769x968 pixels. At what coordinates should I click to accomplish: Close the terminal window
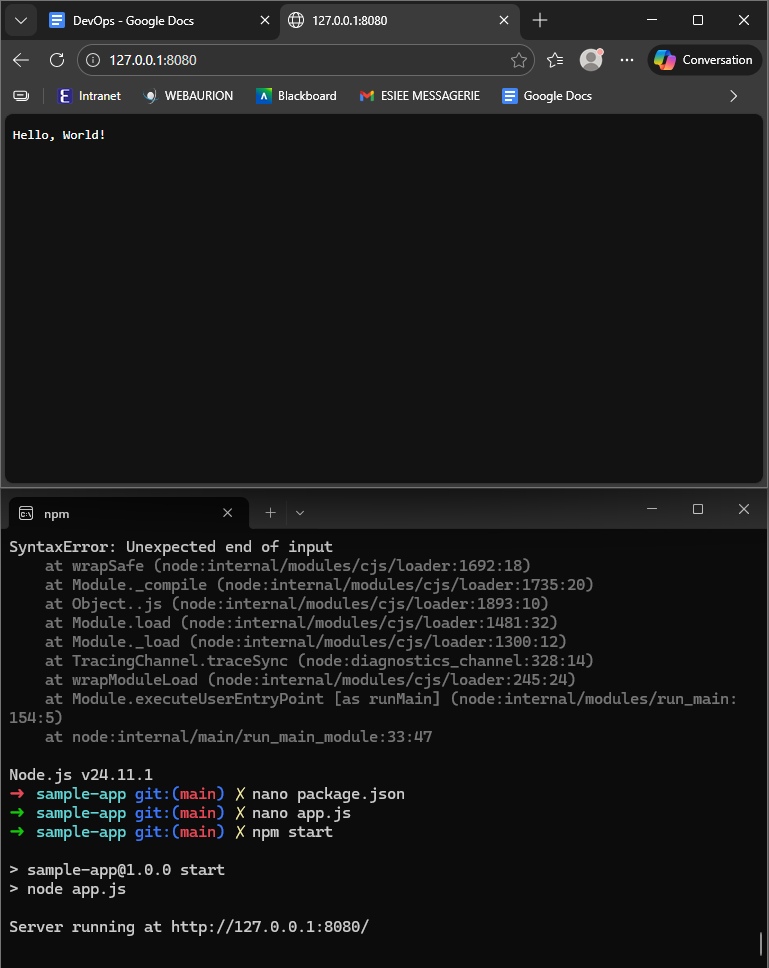(x=744, y=509)
